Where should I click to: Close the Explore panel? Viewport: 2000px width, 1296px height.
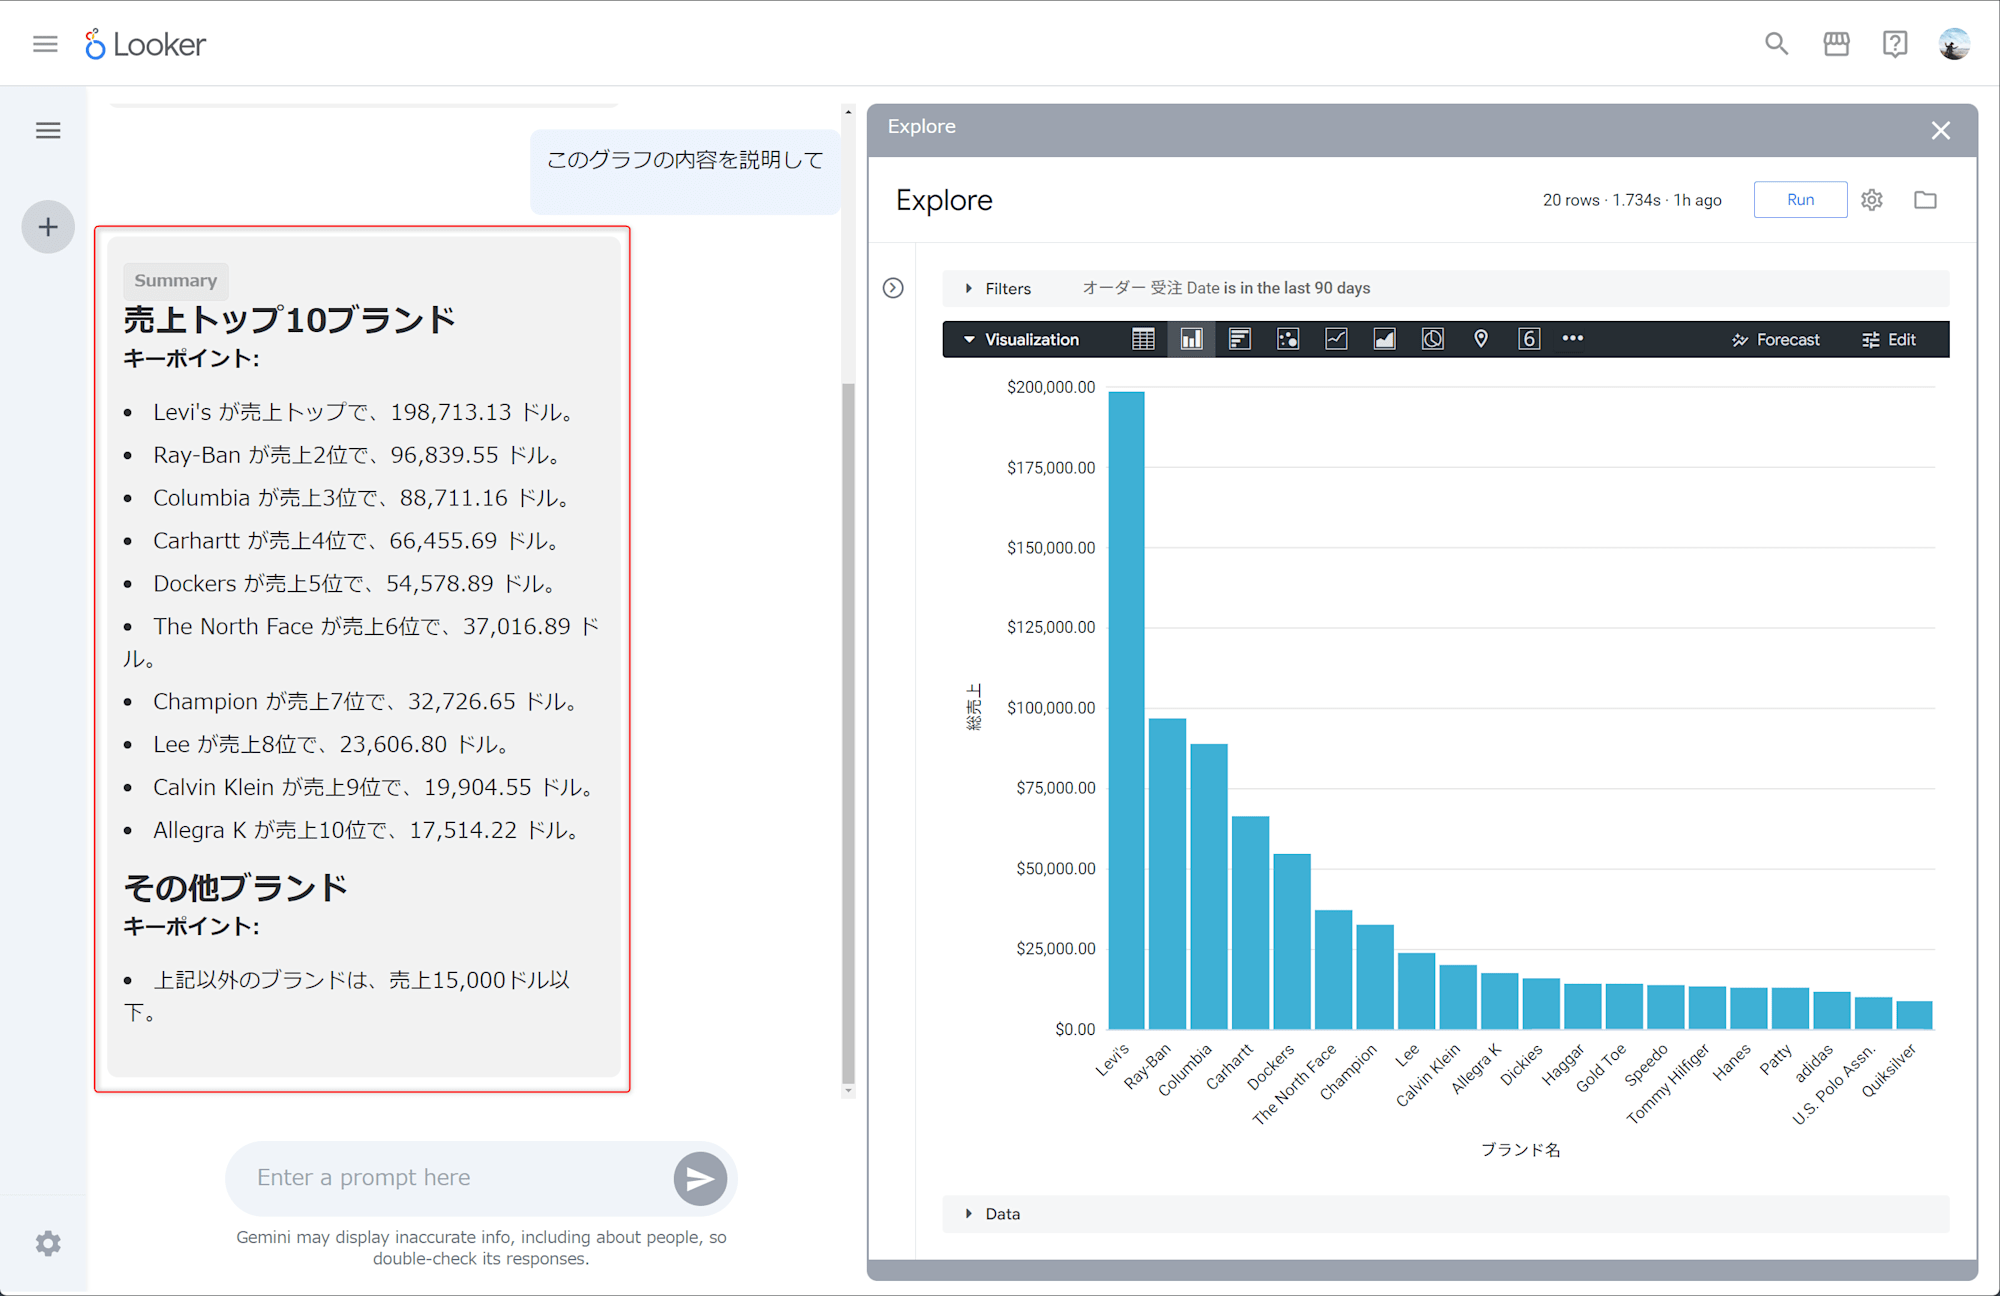[x=1941, y=130]
